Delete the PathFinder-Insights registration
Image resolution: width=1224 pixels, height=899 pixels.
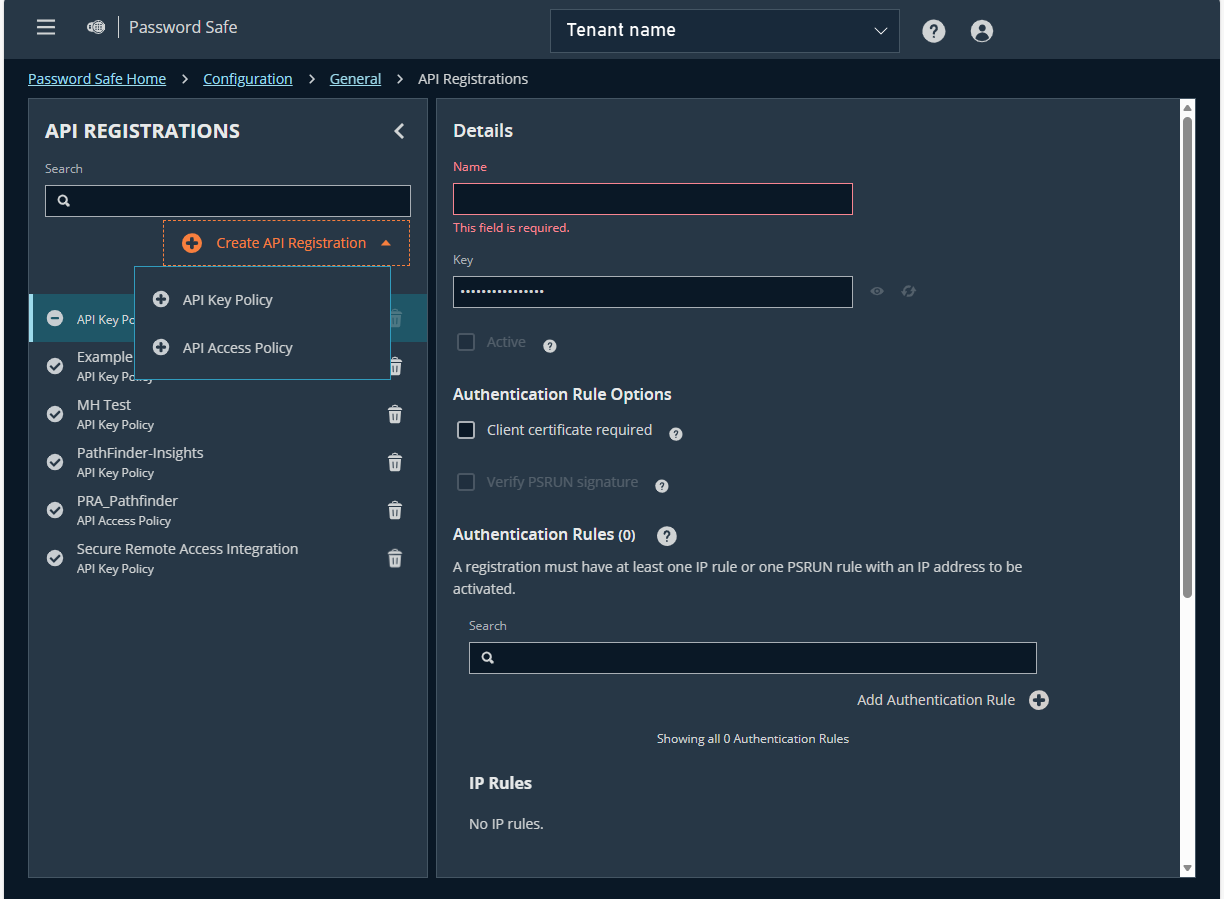pyautogui.click(x=395, y=462)
